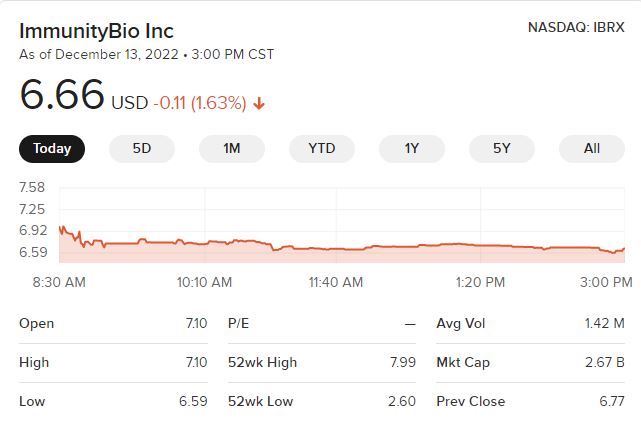
Task: Click the Prev Close value 6.77
Action: click(x=609, y=401)
